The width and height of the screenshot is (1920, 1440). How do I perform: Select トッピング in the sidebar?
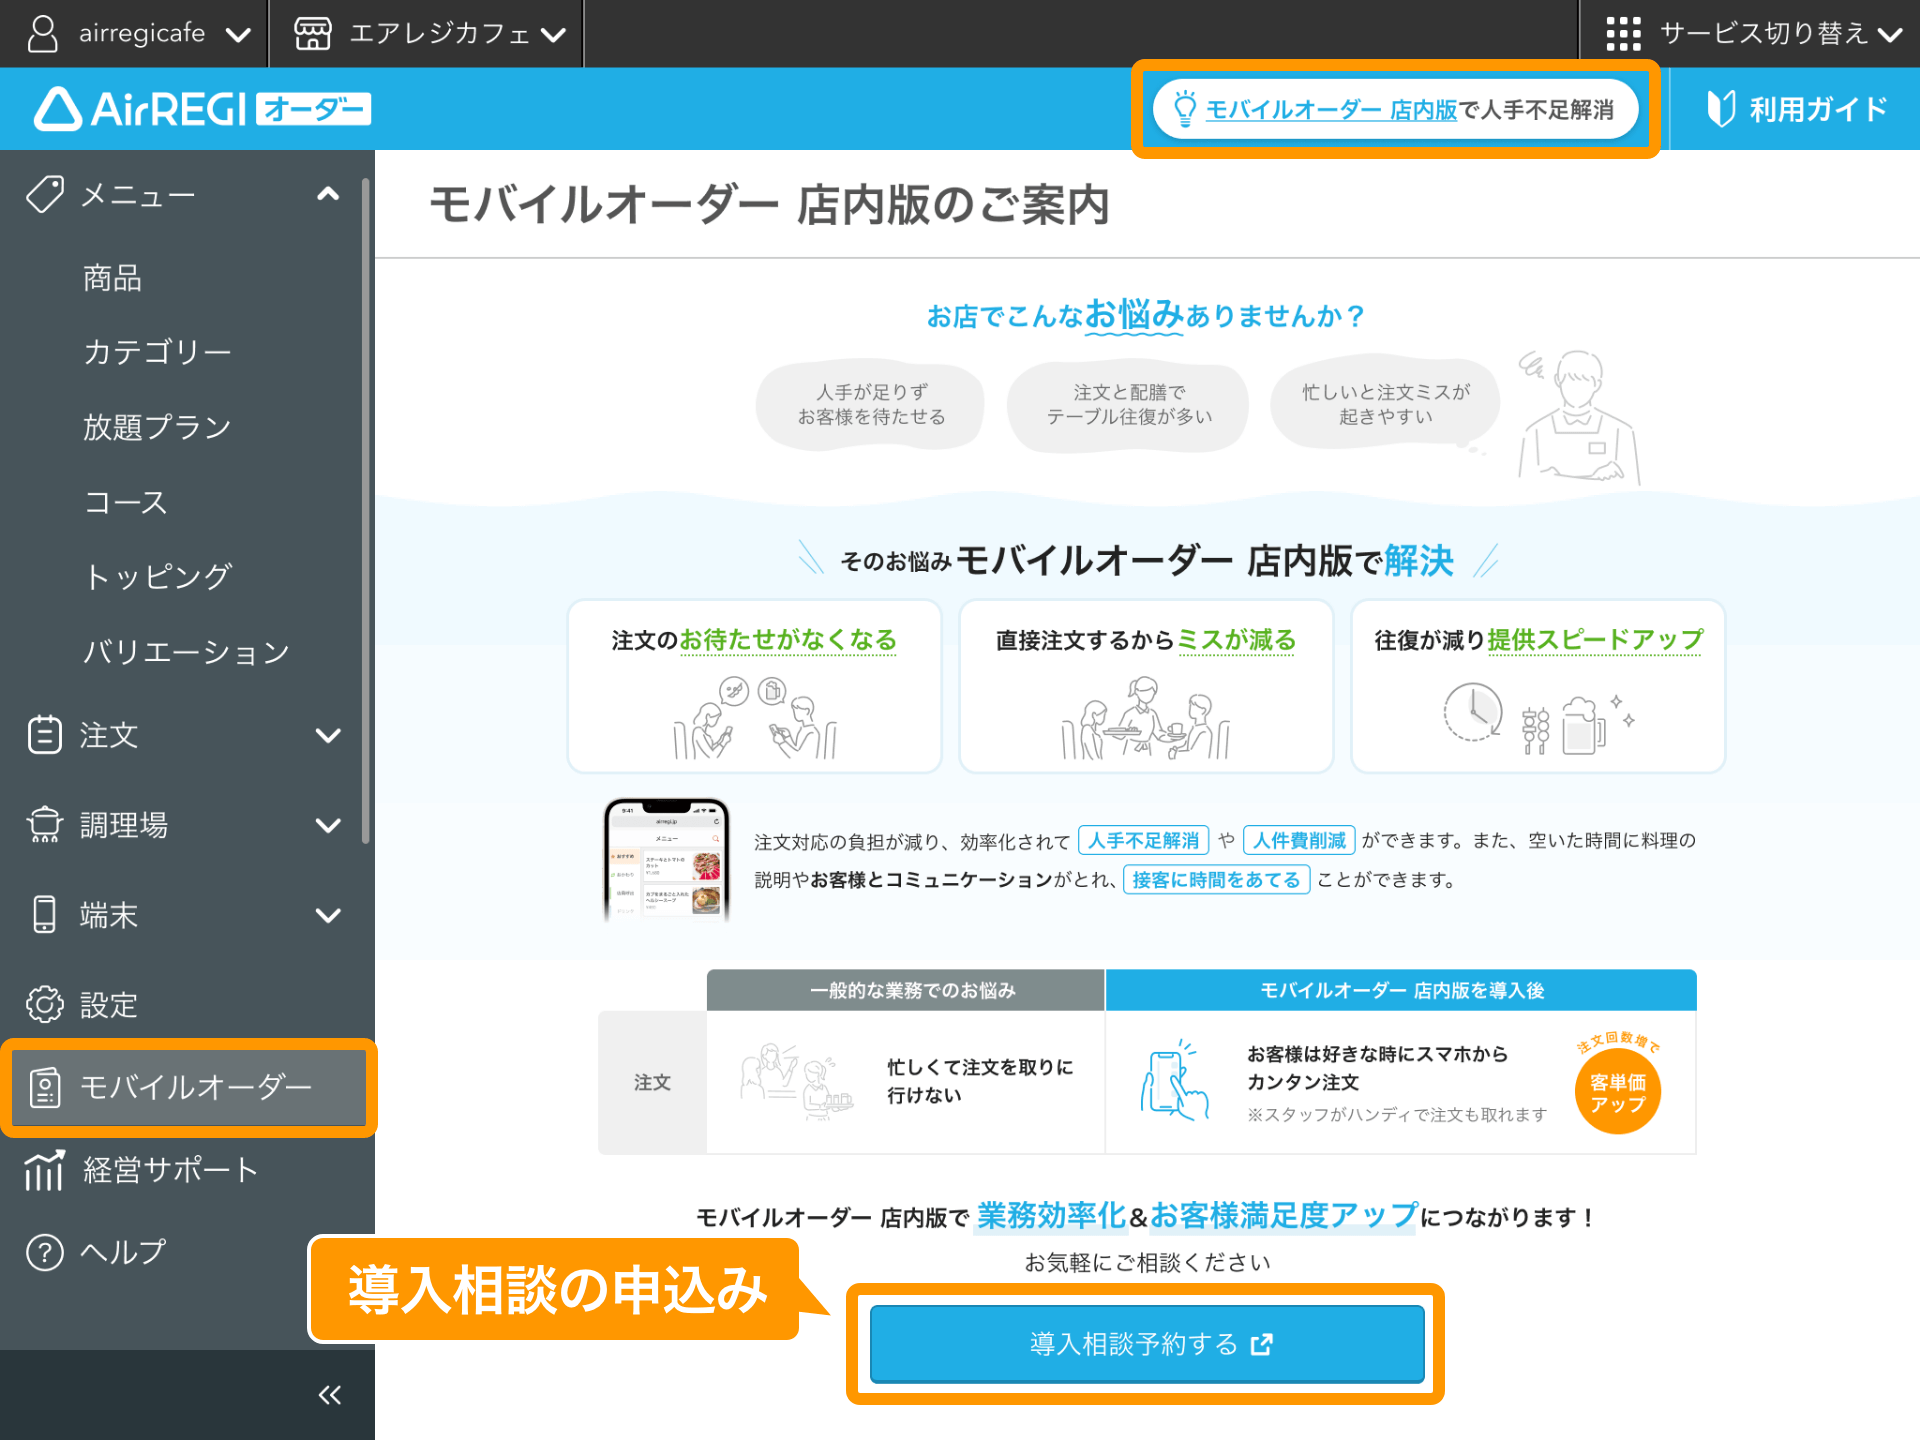coord(158,577)
